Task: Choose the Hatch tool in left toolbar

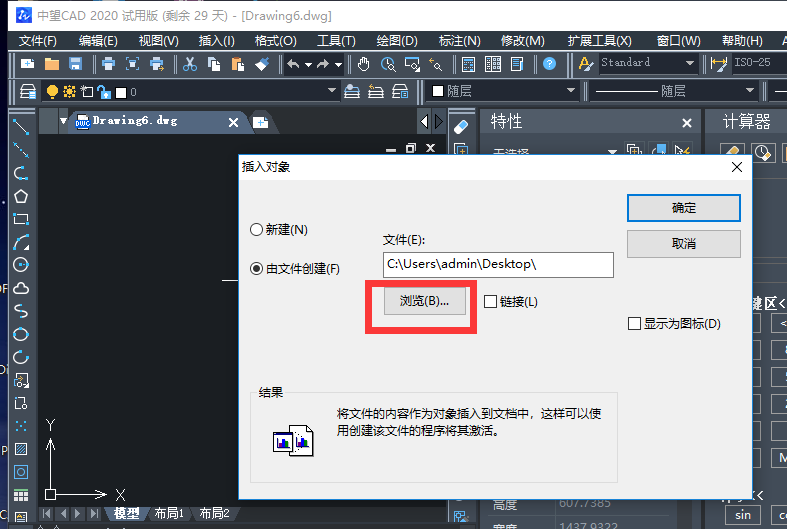Action: pyautogui.click(x=20, y=448)
